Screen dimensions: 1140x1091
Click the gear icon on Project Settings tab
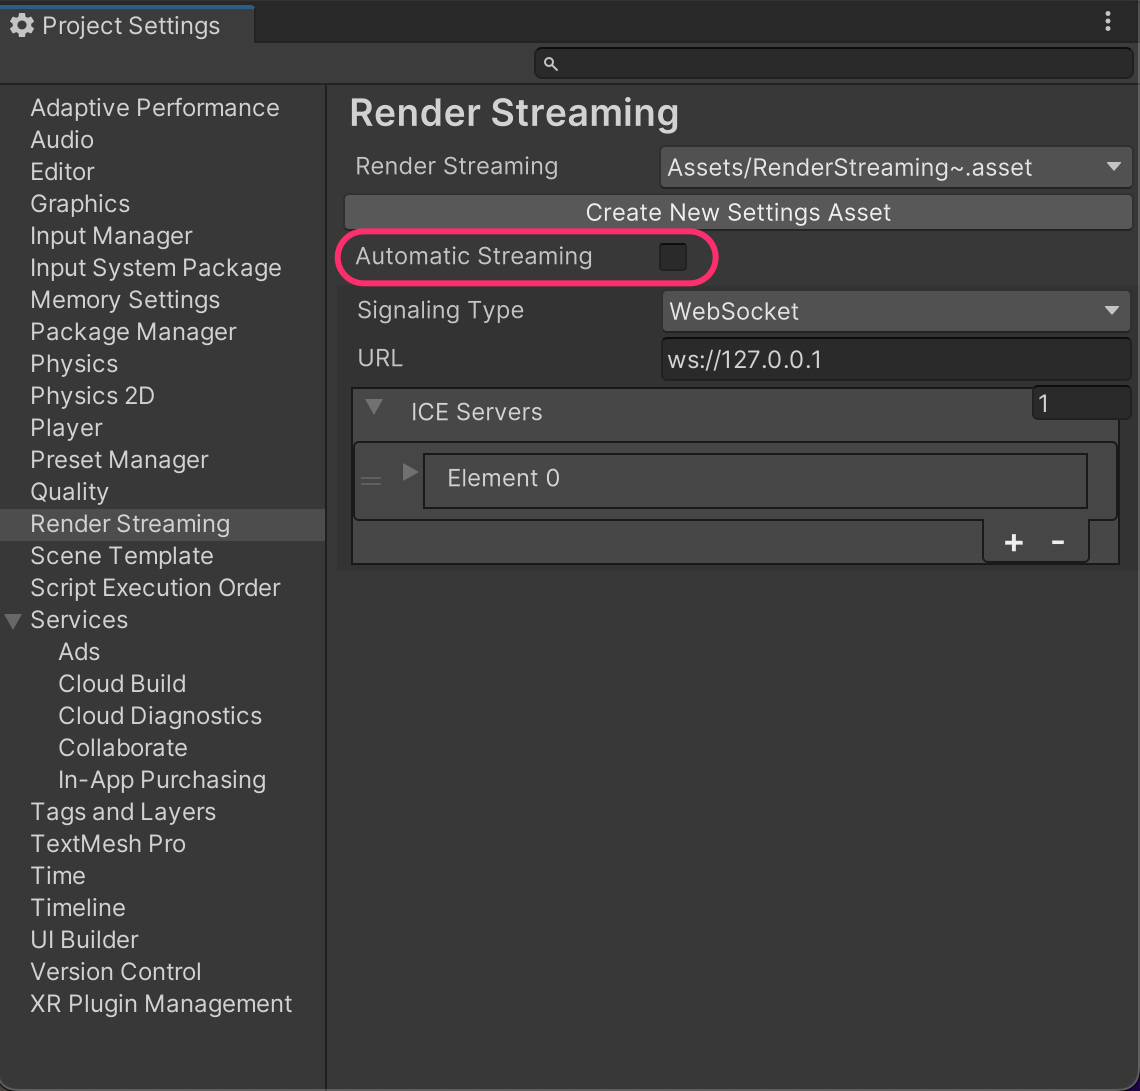point(22,26)
